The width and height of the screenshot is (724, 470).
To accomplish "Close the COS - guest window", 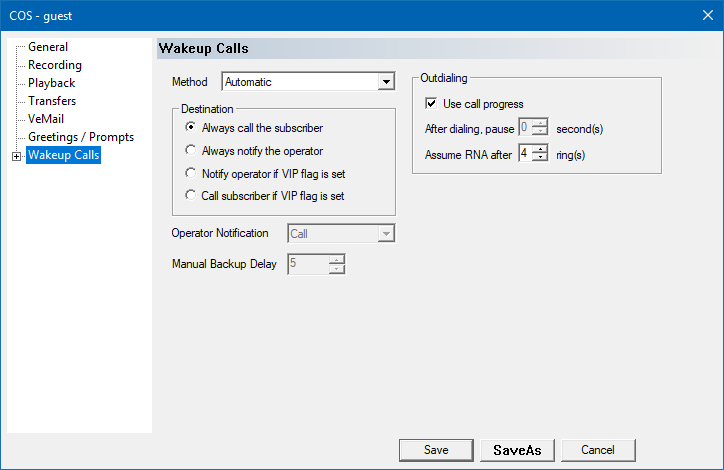I will 701,15.
